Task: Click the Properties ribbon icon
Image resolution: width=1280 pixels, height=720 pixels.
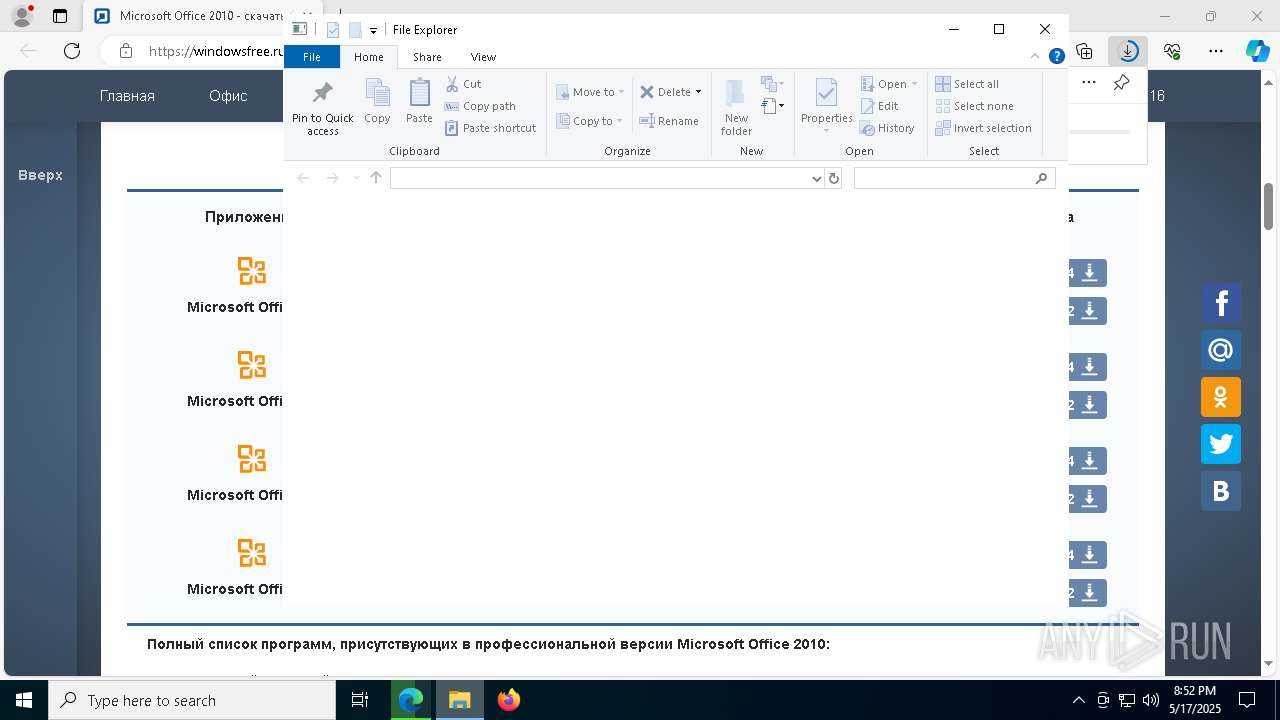Action: (x=826, y=94)
